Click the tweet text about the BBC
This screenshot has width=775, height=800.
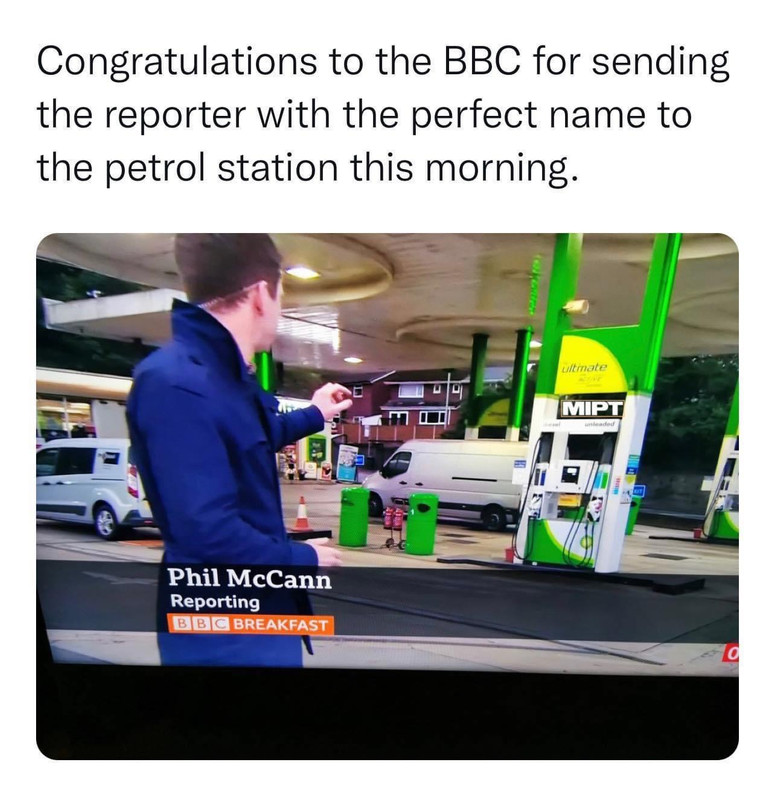point(383,115)
